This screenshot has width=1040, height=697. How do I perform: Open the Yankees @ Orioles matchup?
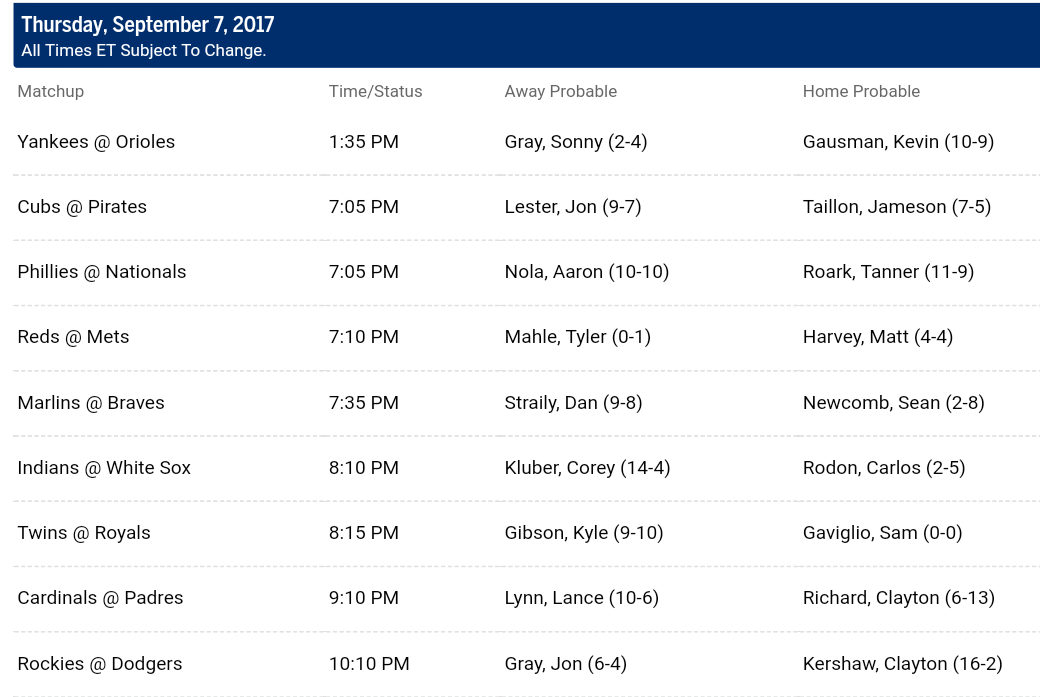coord(96,142)
